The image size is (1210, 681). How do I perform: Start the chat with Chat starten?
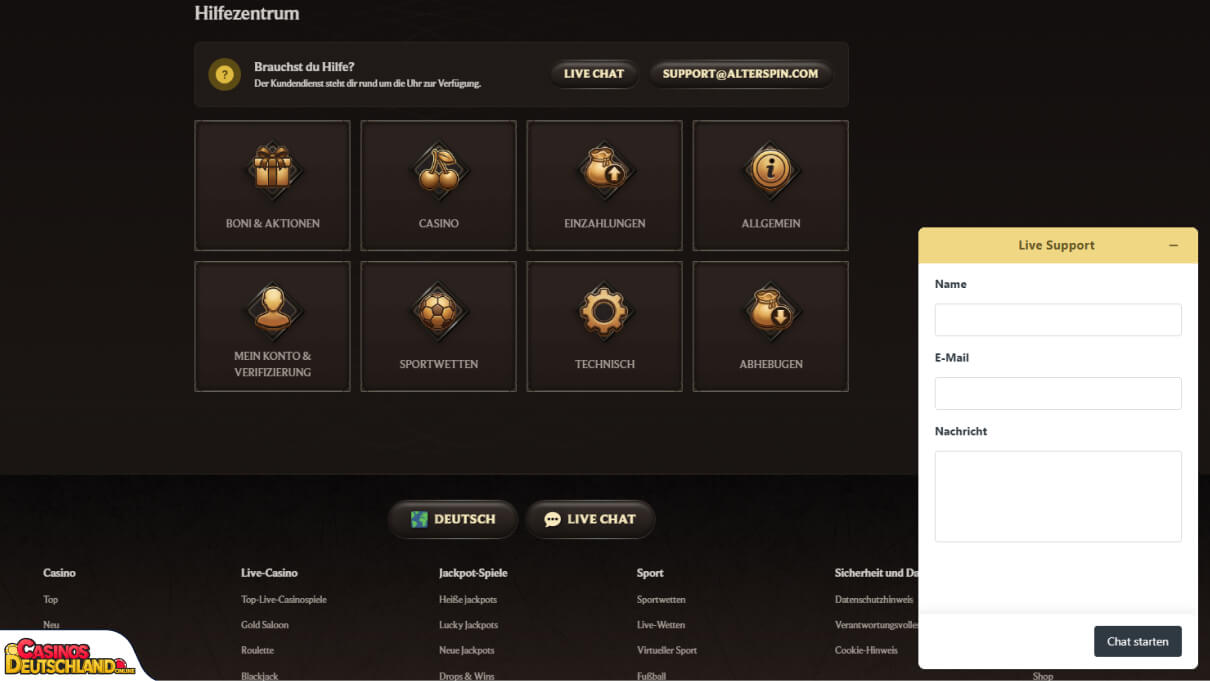1138,641
